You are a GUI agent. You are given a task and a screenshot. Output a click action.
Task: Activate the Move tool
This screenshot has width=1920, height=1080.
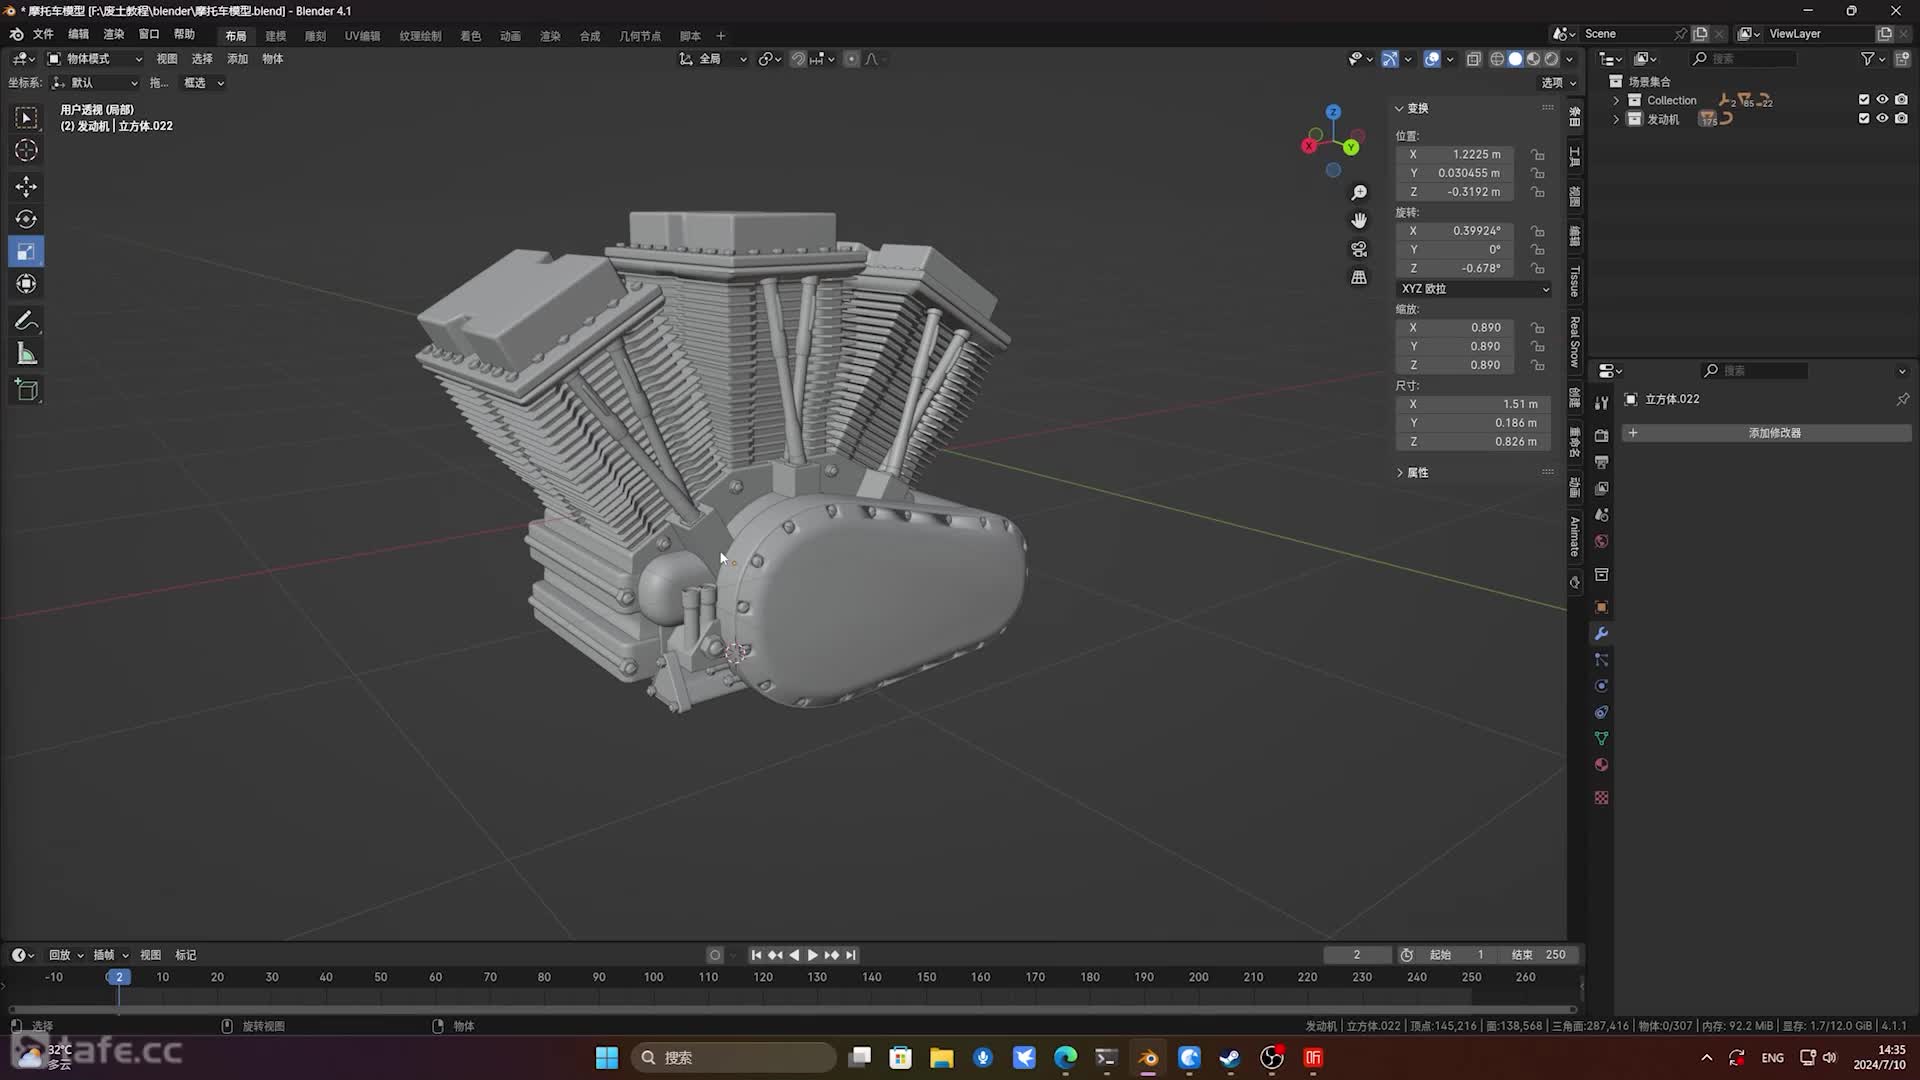tap(26, 187)
